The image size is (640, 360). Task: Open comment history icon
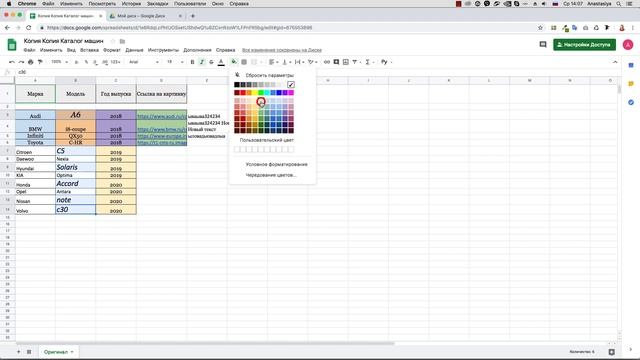pos(543,44)
